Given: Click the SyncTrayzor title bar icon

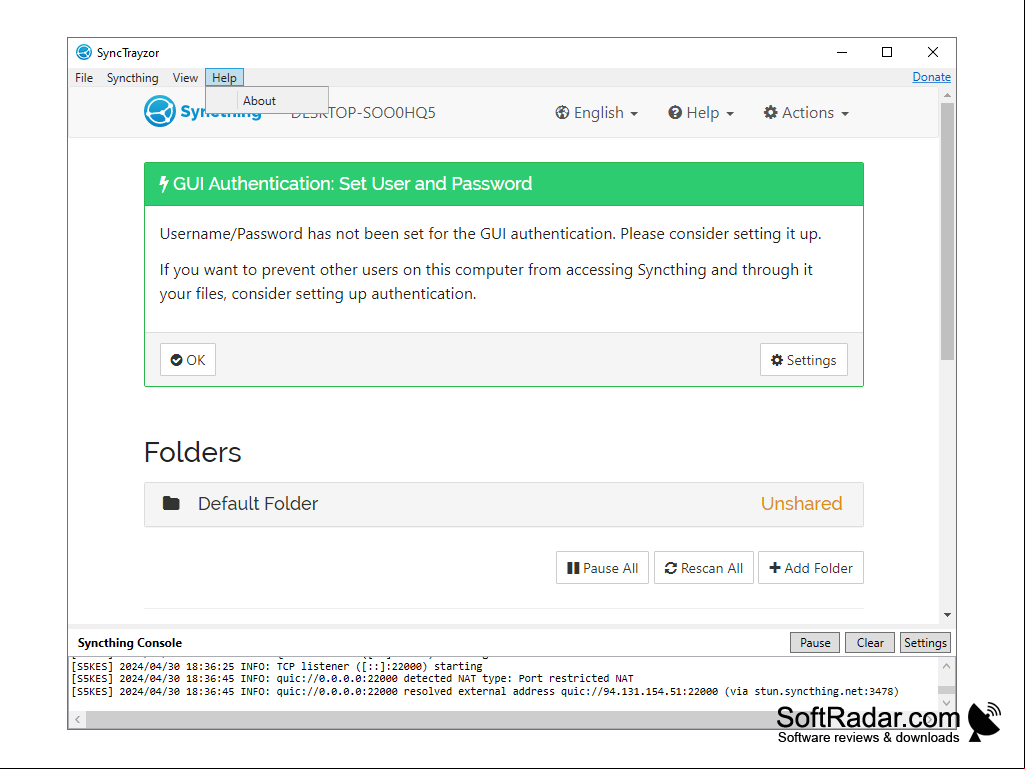Looking at the screenshot, I should (x=84, y=52).
